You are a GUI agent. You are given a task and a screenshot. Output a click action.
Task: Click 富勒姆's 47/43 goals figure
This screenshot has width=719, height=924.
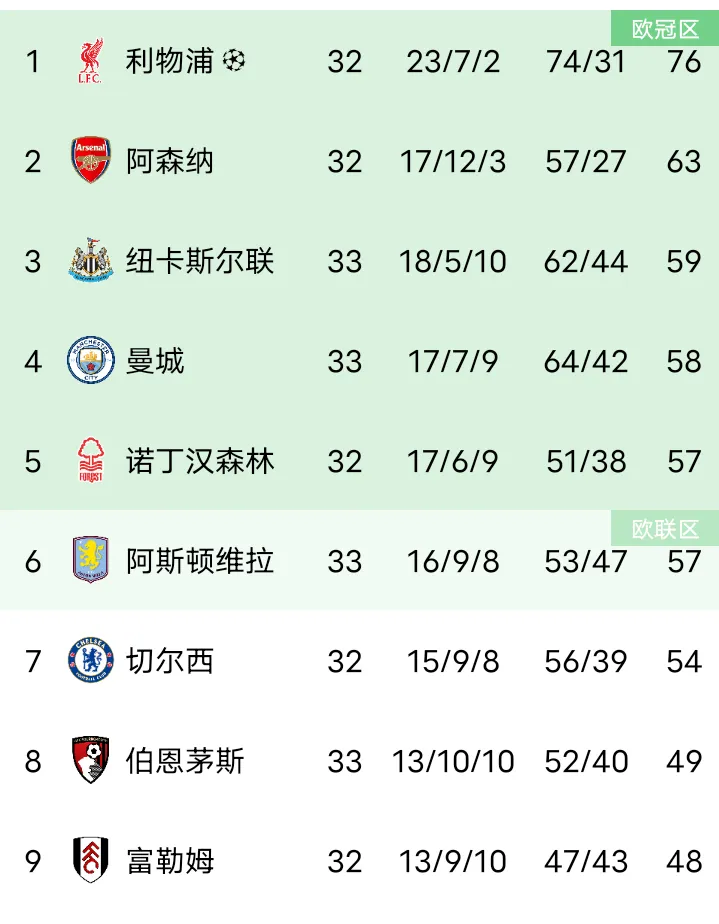click(586, 860)
